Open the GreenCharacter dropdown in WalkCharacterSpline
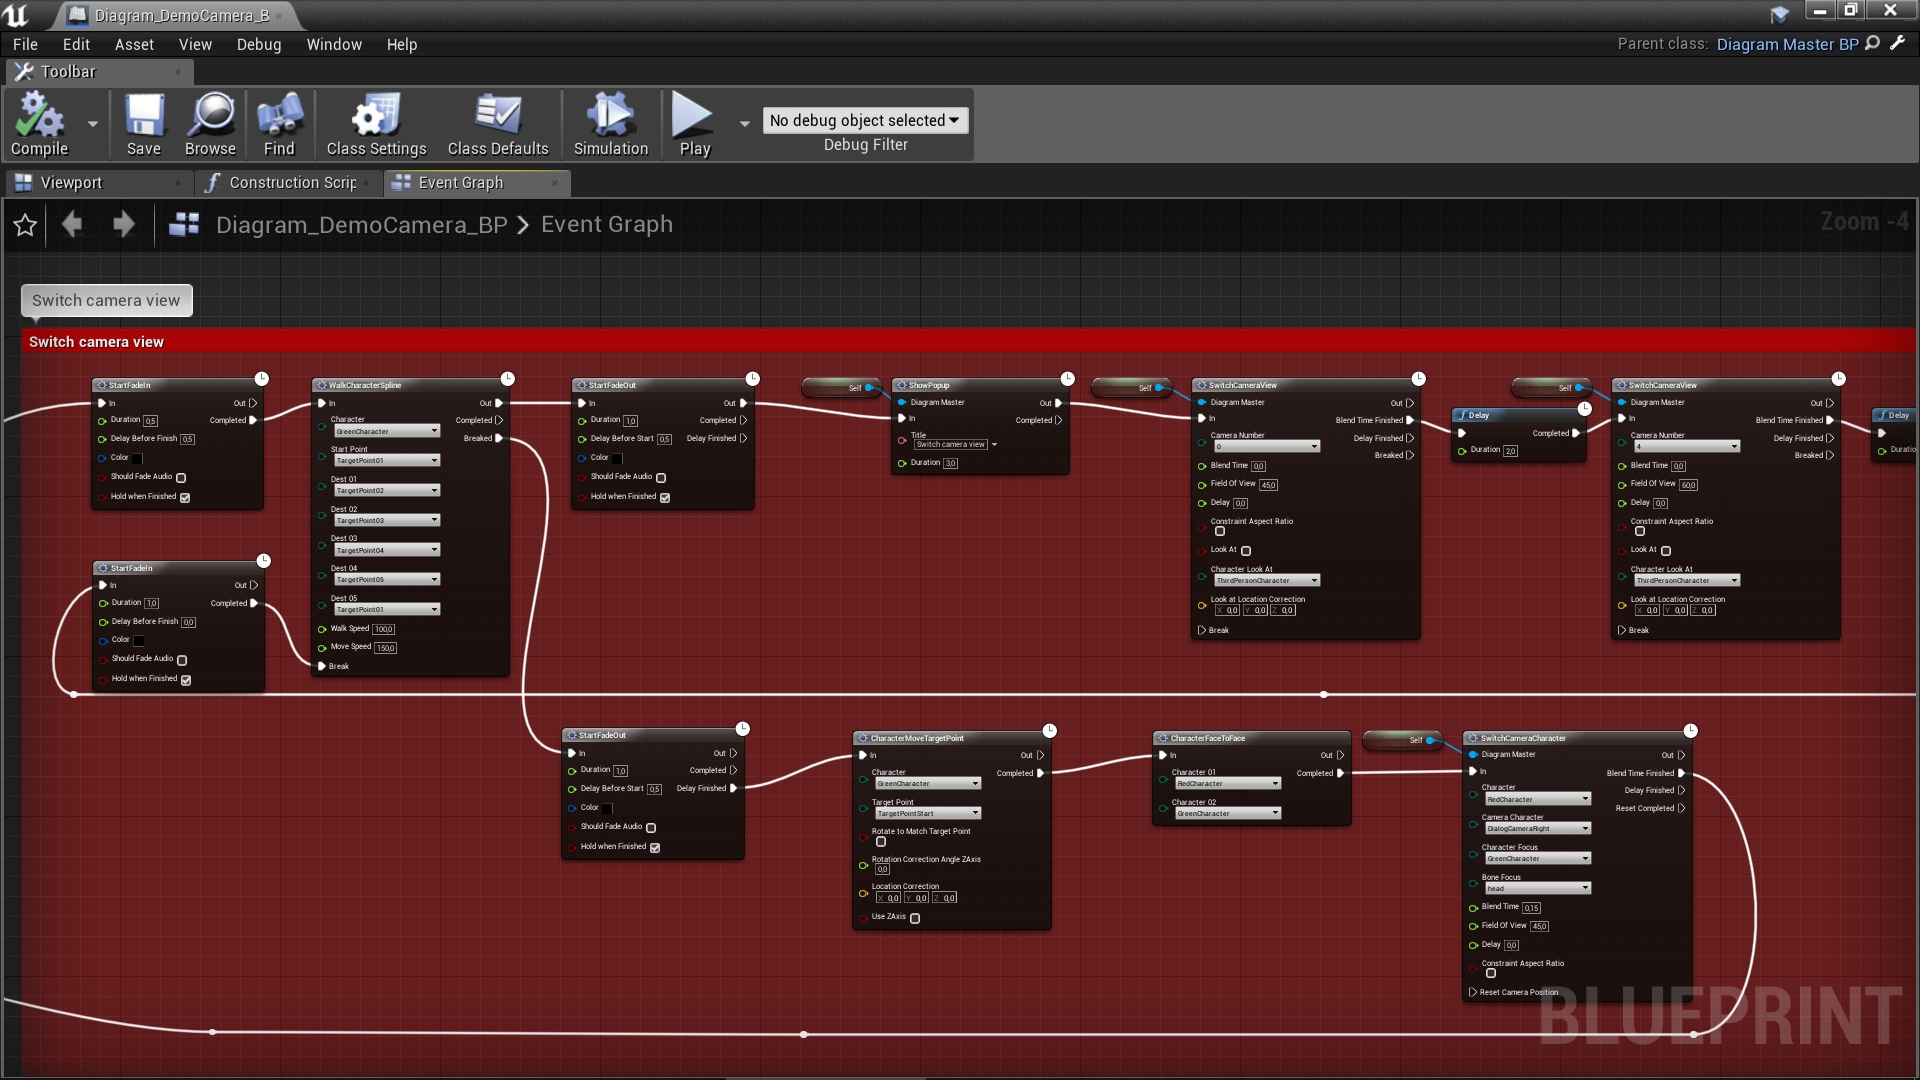Viewport: 1920px width, 1080px height. tap(387, 430)
